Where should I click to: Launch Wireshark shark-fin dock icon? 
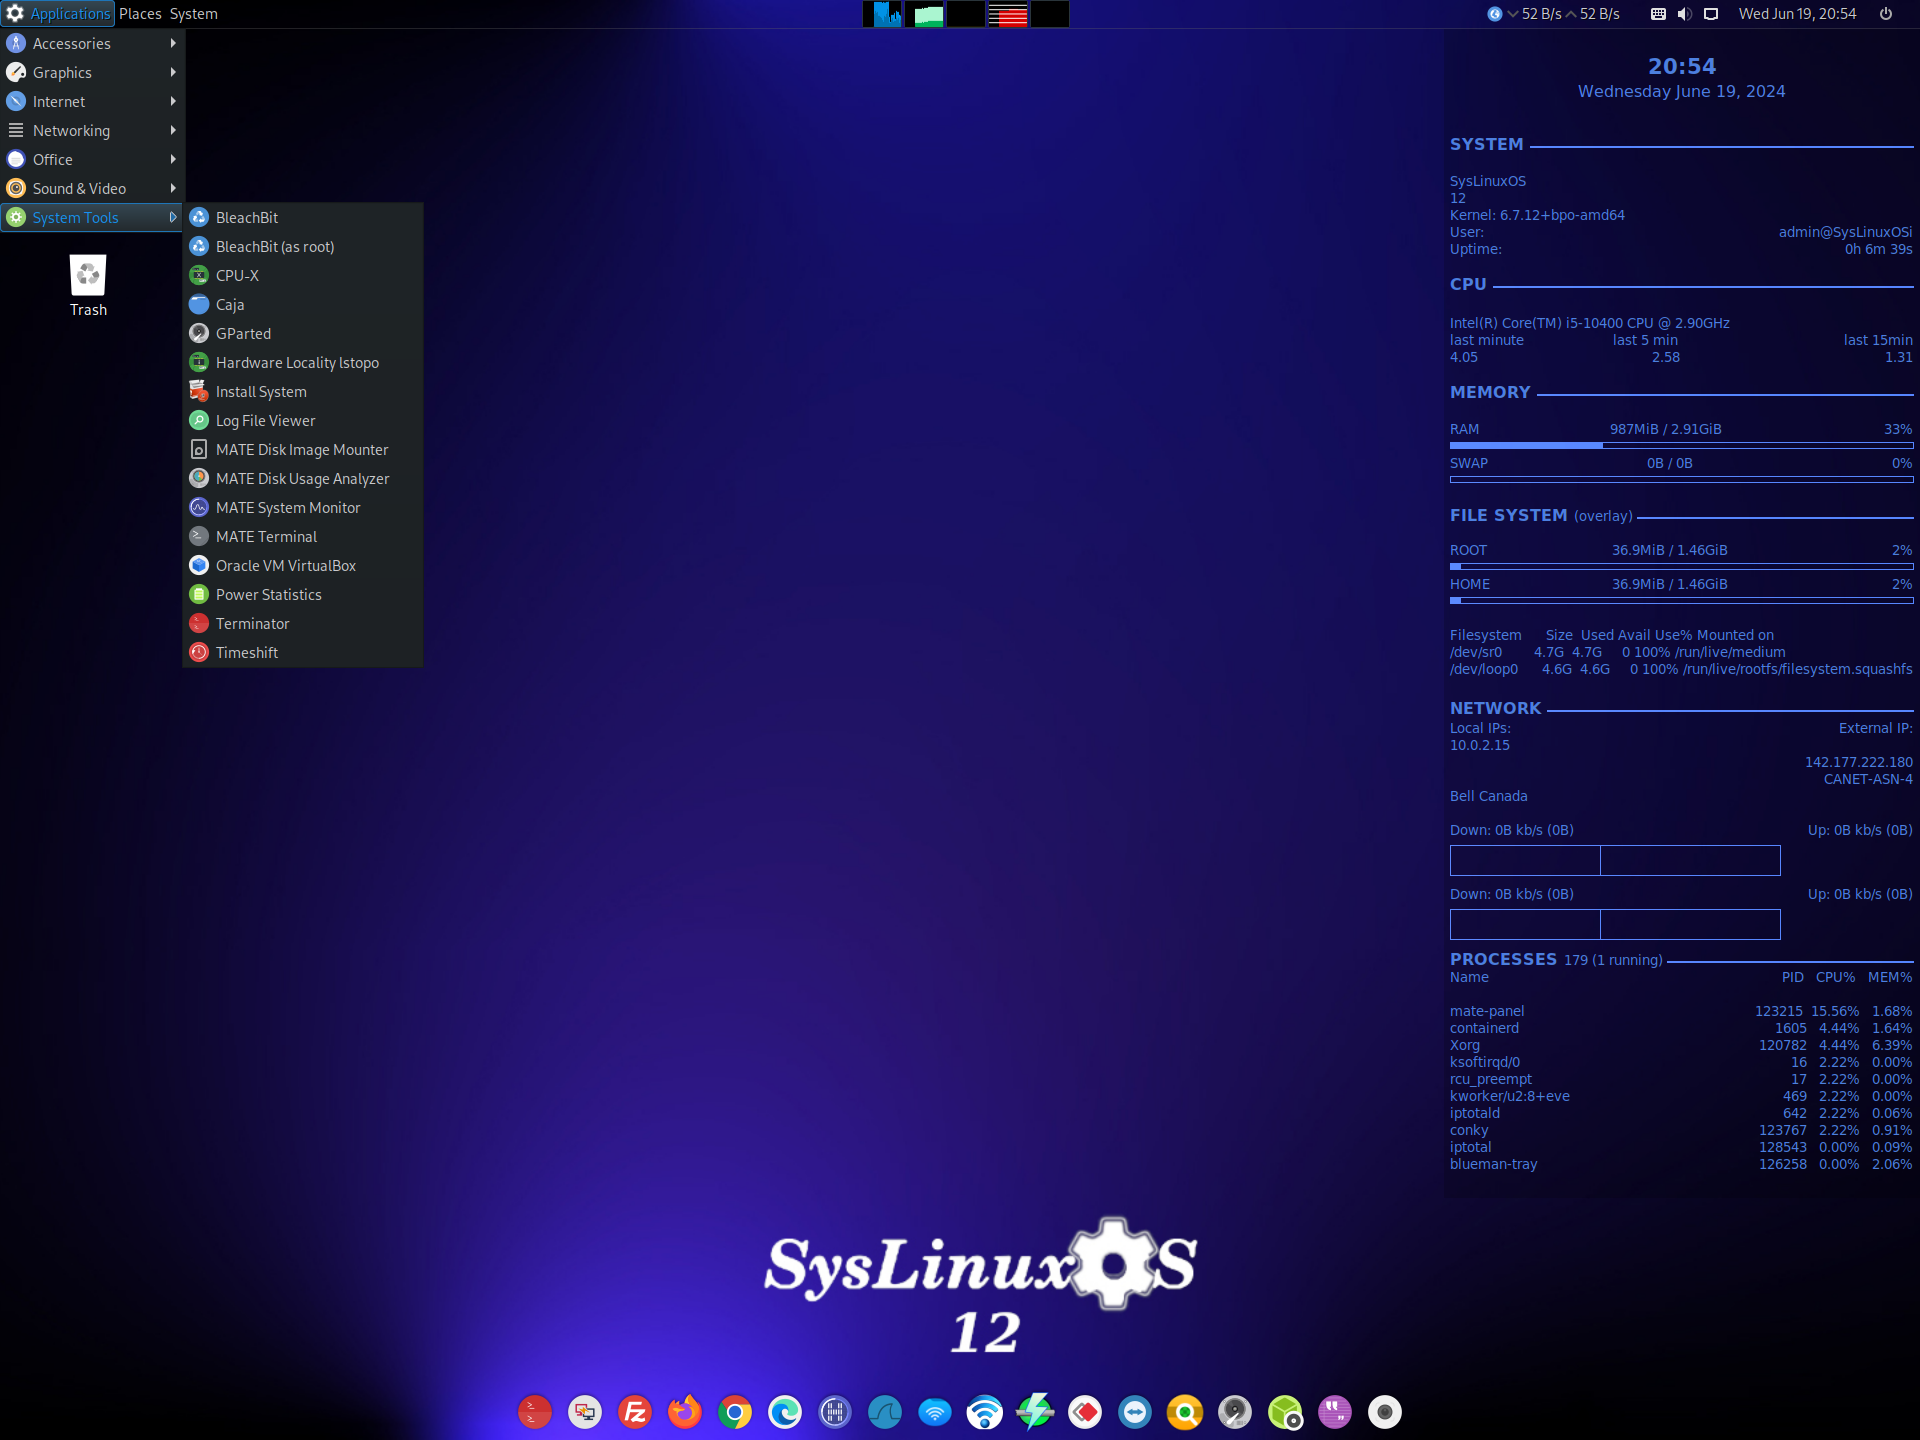(x=884, y=1412)
